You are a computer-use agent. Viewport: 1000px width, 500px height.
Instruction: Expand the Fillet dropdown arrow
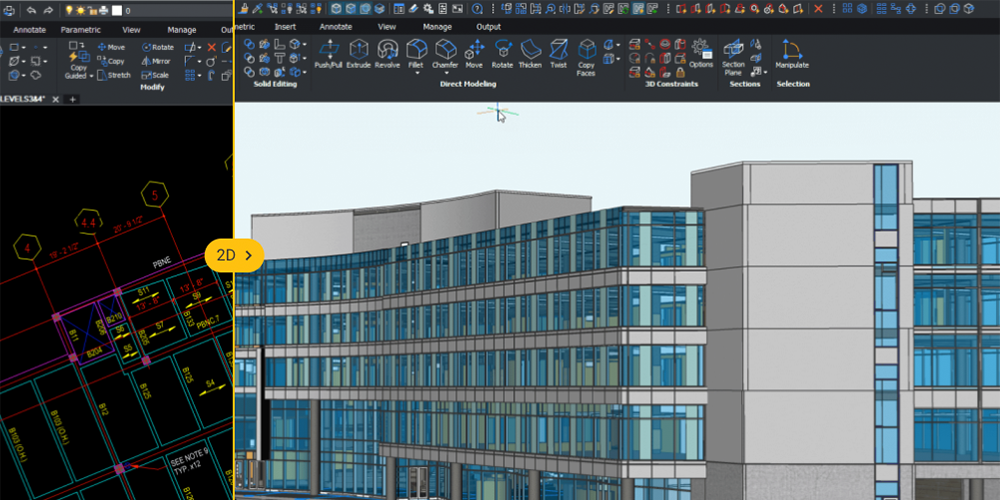click(x=416, y=73)
